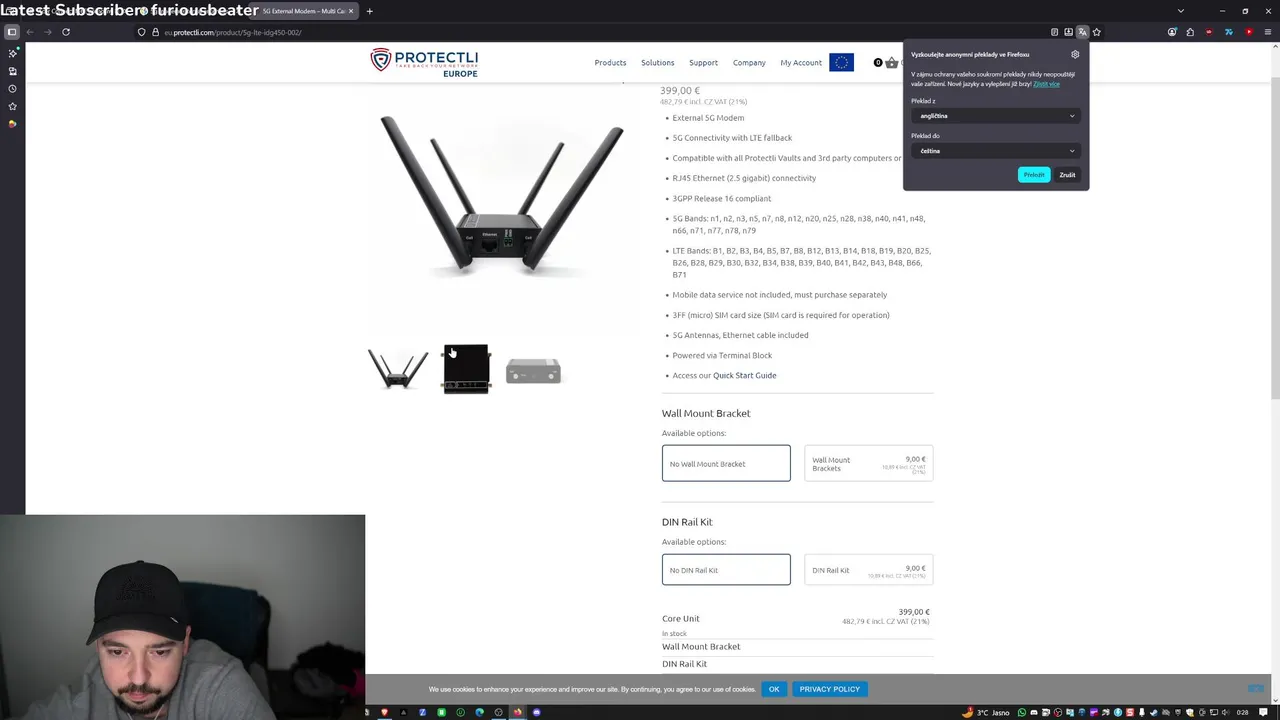Screen dimensions: 1280x720
Task: Open a new browser tab
Action: (369, 11)
